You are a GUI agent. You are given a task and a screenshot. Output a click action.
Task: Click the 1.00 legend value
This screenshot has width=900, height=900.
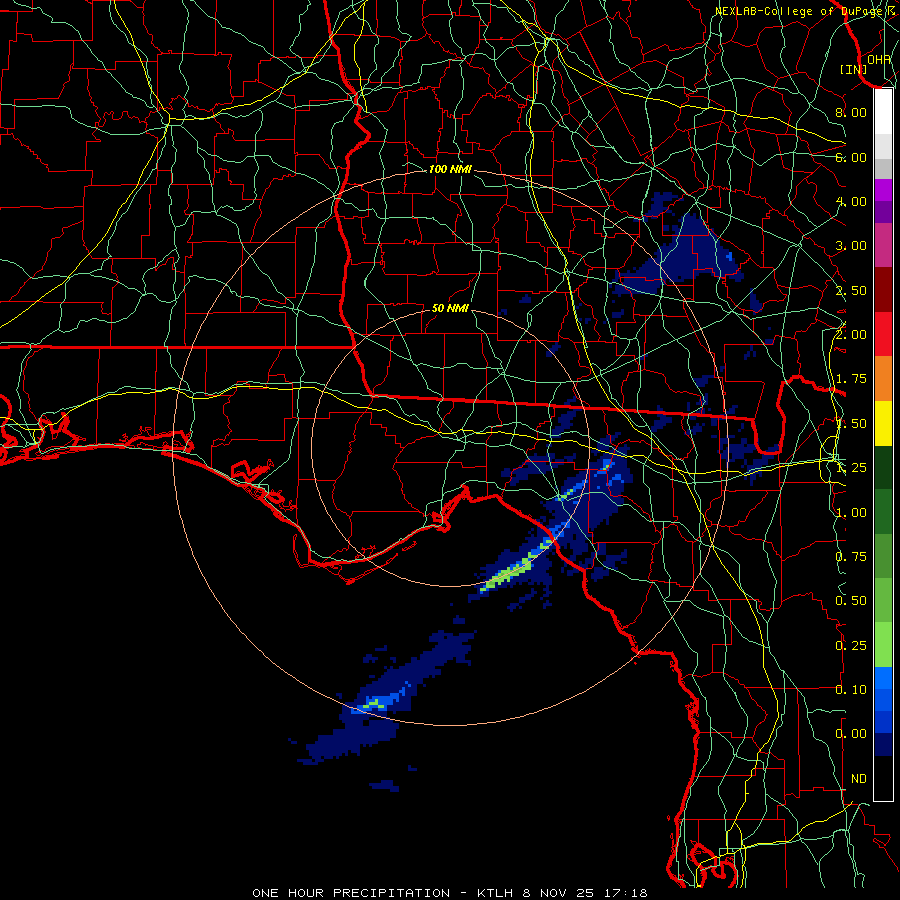point(851,513)
